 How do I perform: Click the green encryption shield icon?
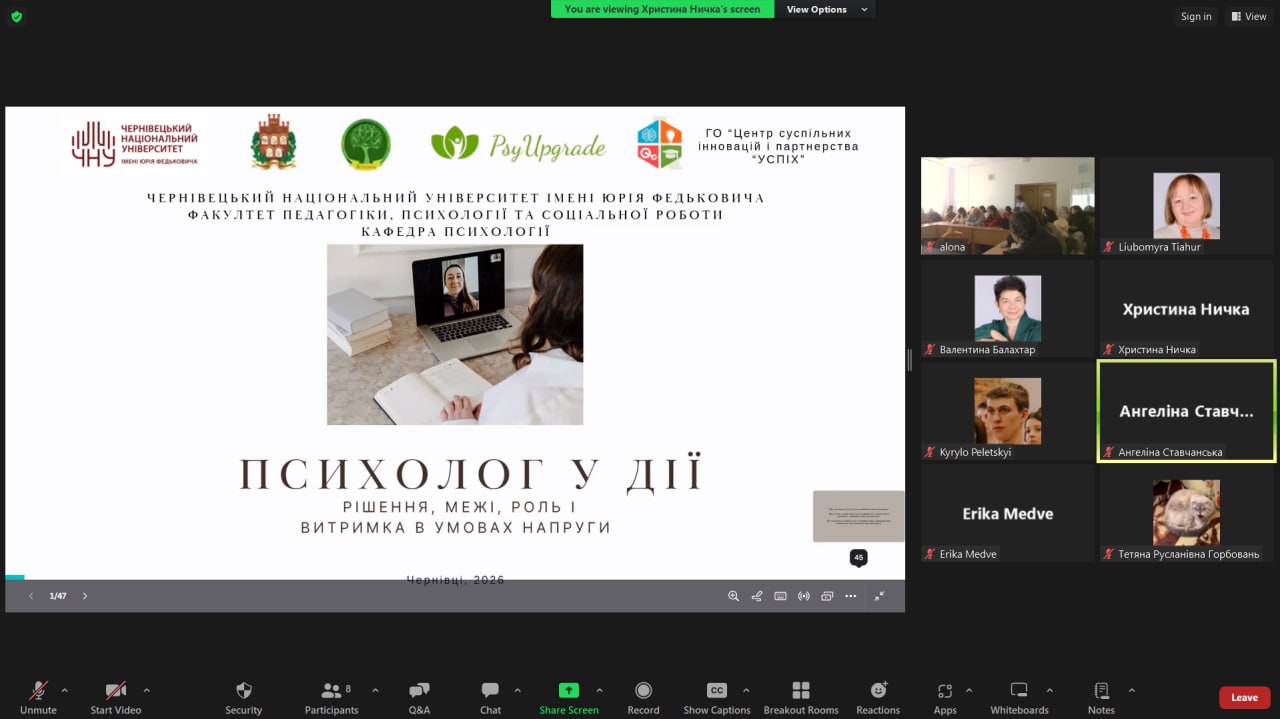click(16, 16)
